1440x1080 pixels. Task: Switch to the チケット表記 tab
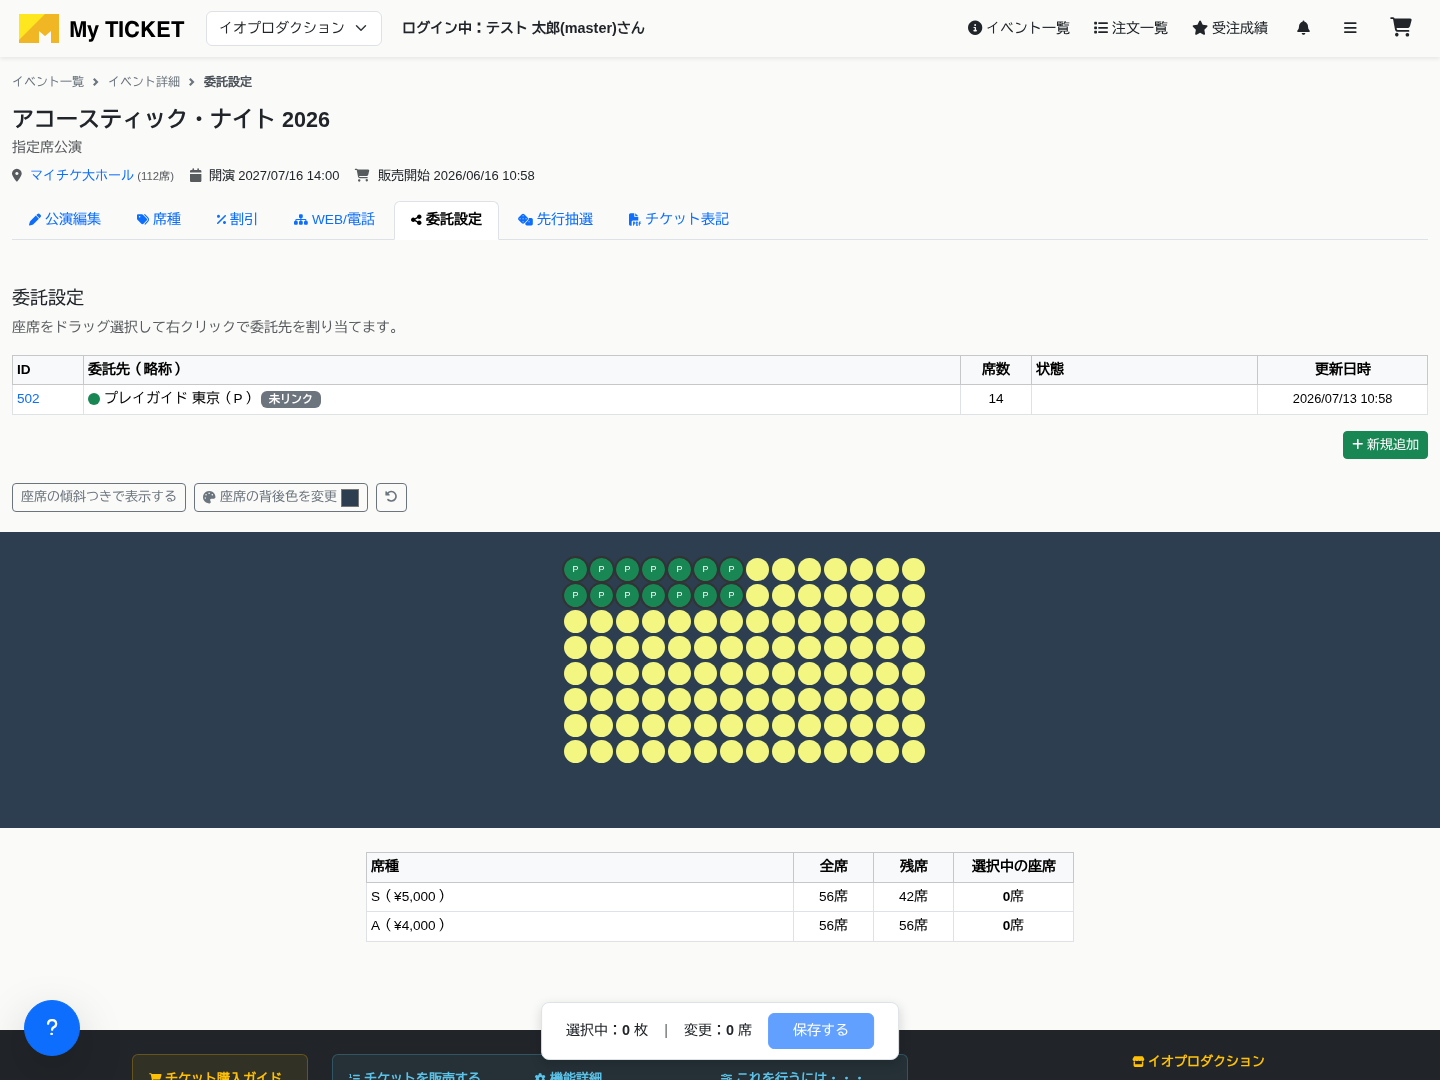click(x=678, y=219)
